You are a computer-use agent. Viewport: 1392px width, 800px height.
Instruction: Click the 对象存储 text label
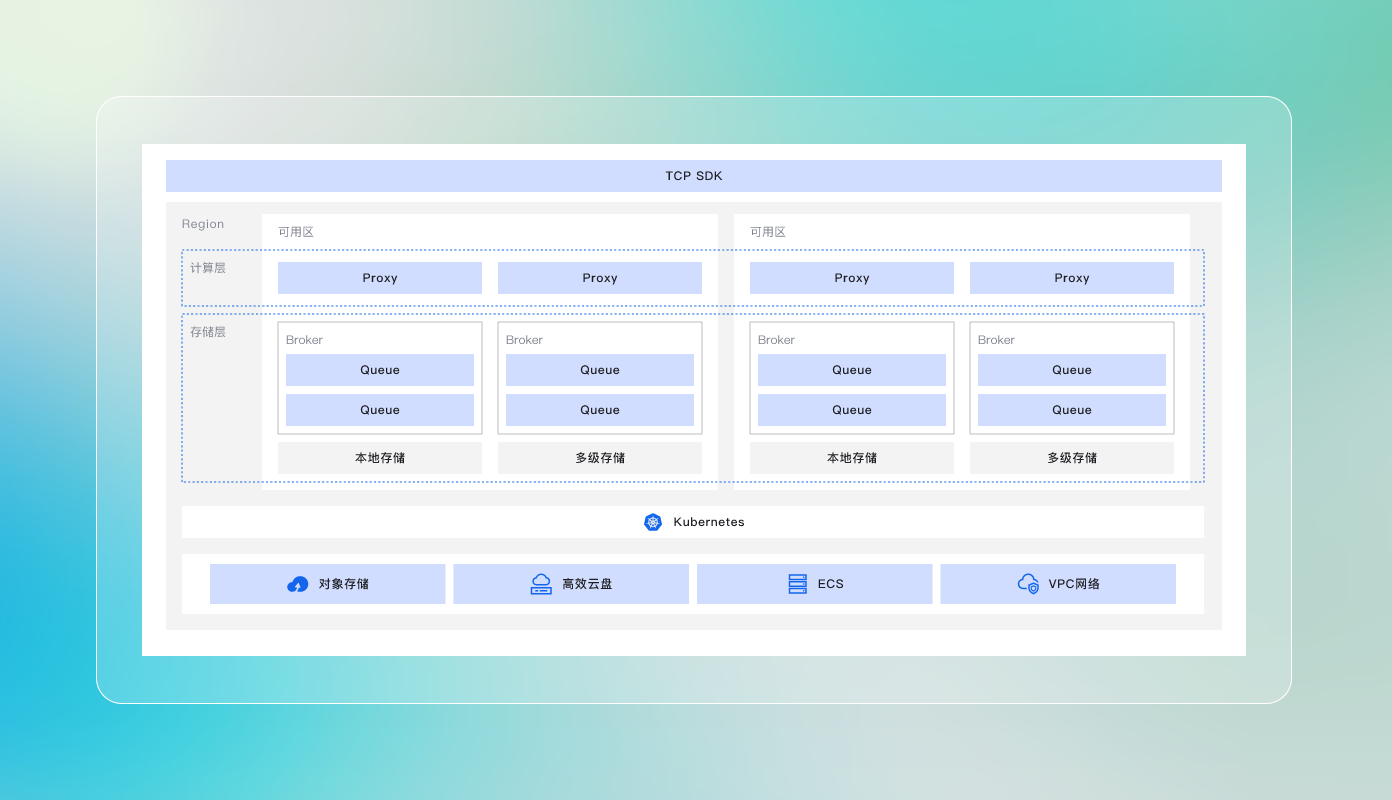(x=344, y=584)
